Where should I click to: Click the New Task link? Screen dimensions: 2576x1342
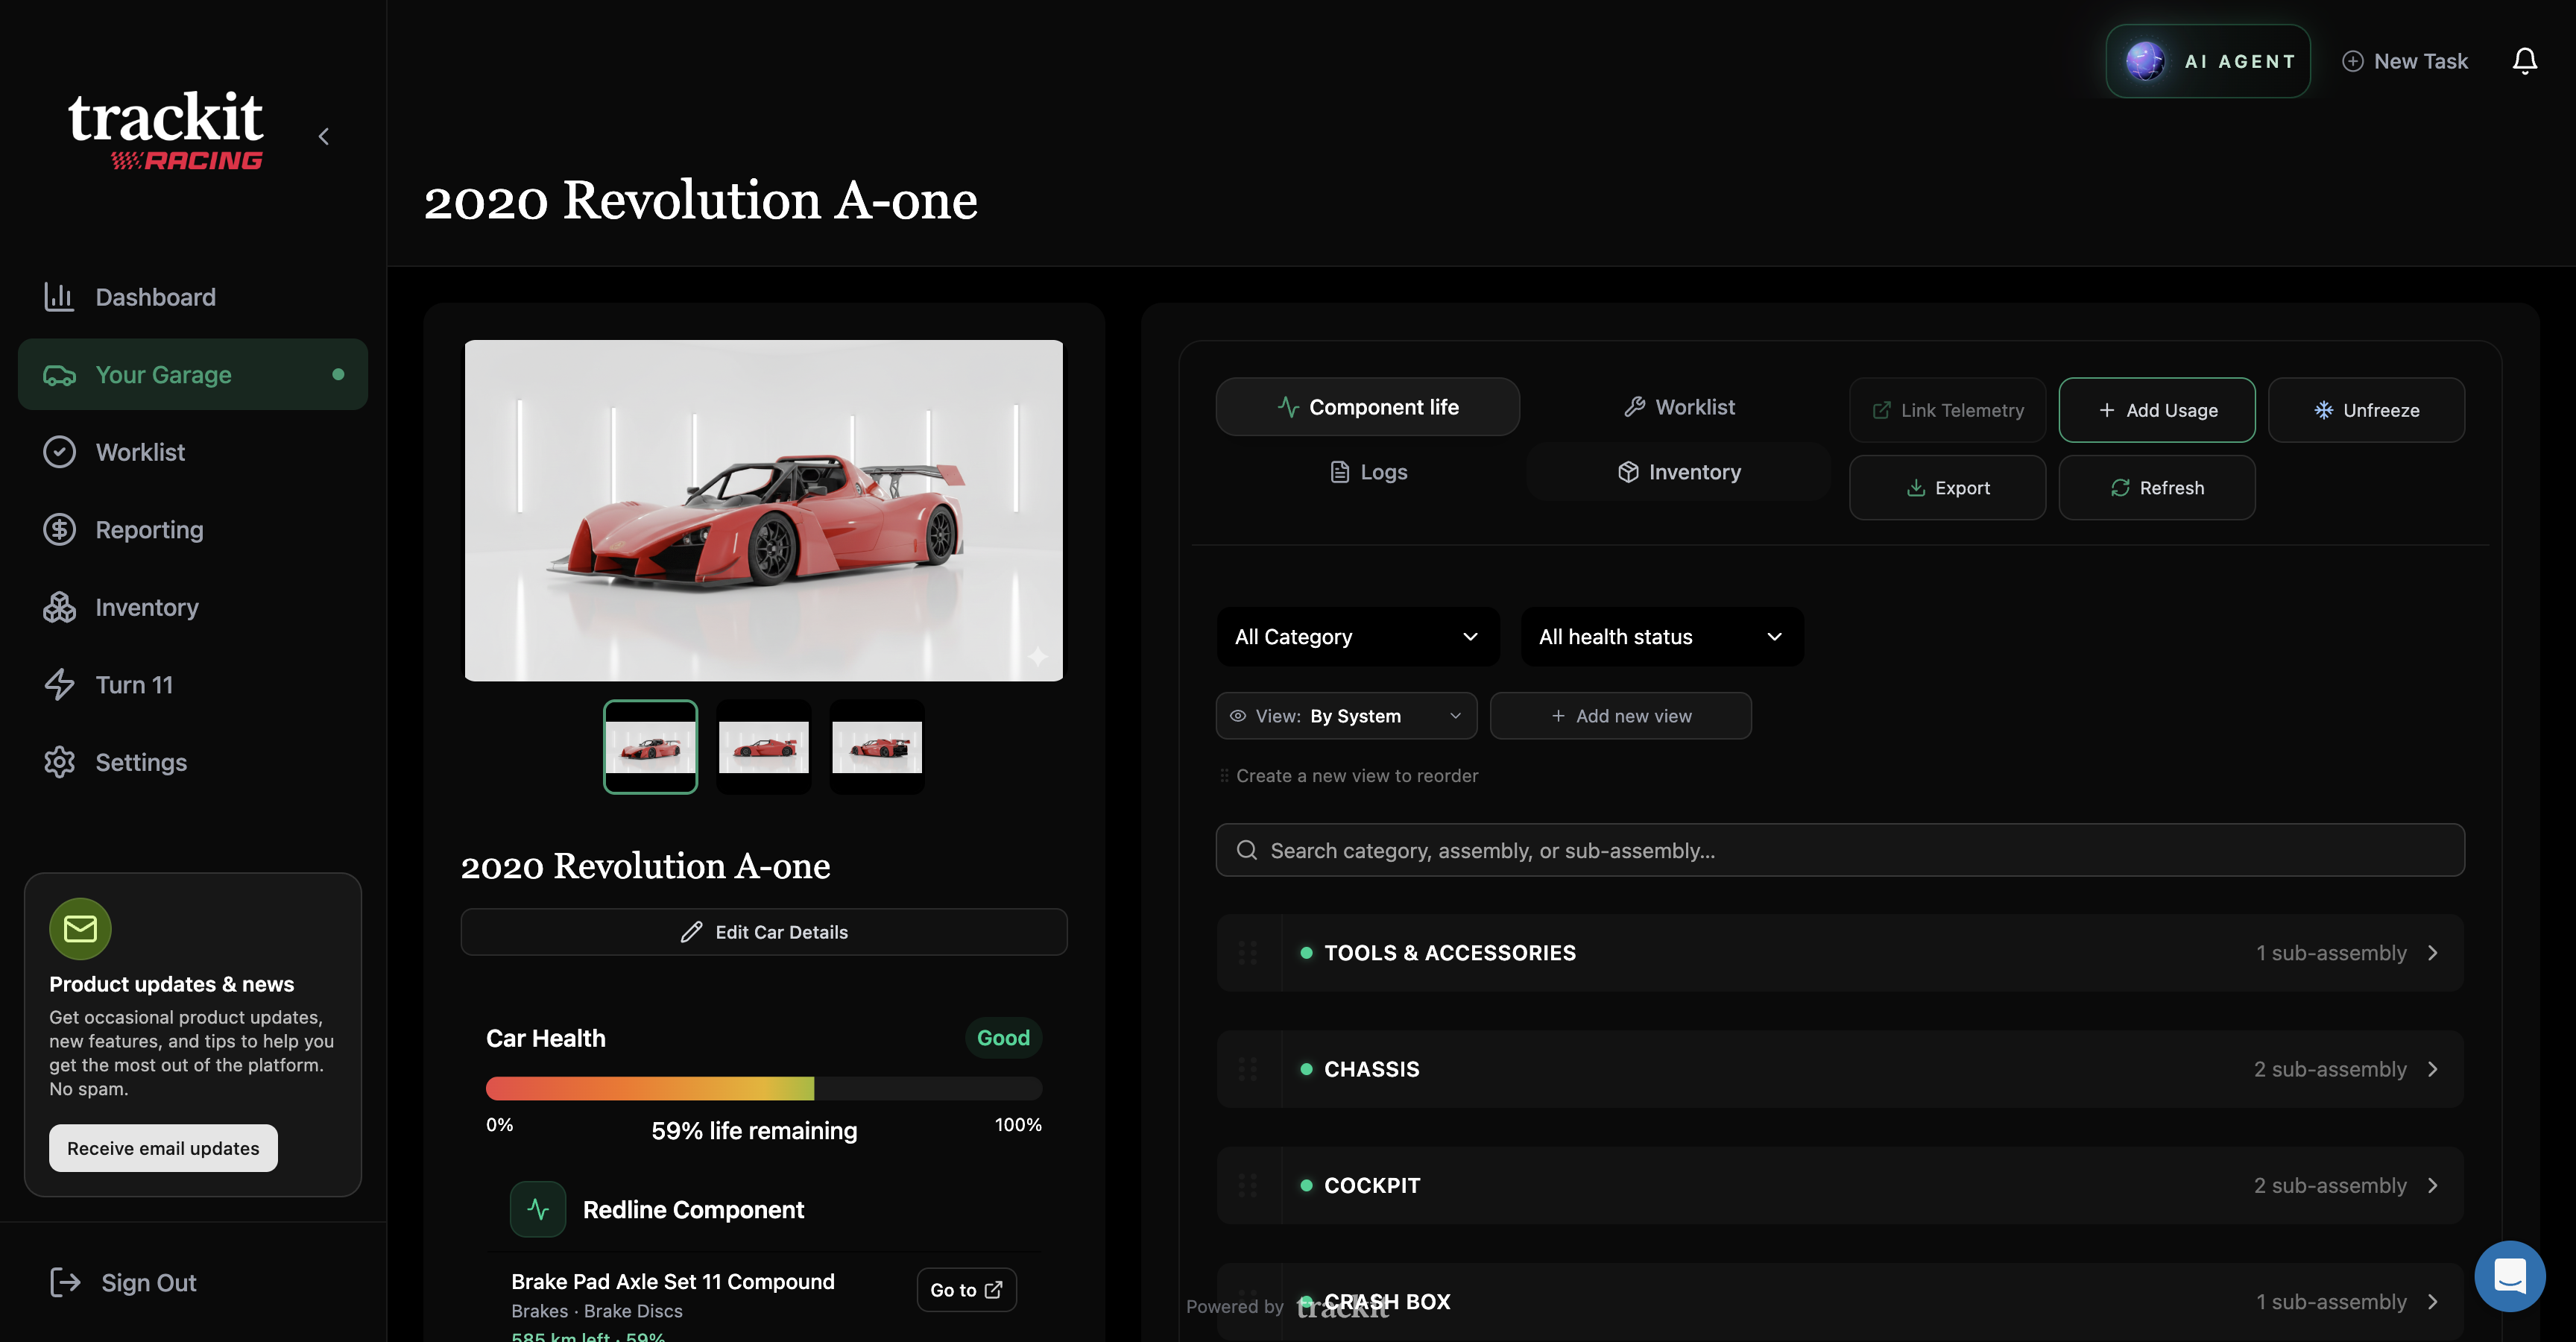pyautogui.click(x=2405, y=61)
